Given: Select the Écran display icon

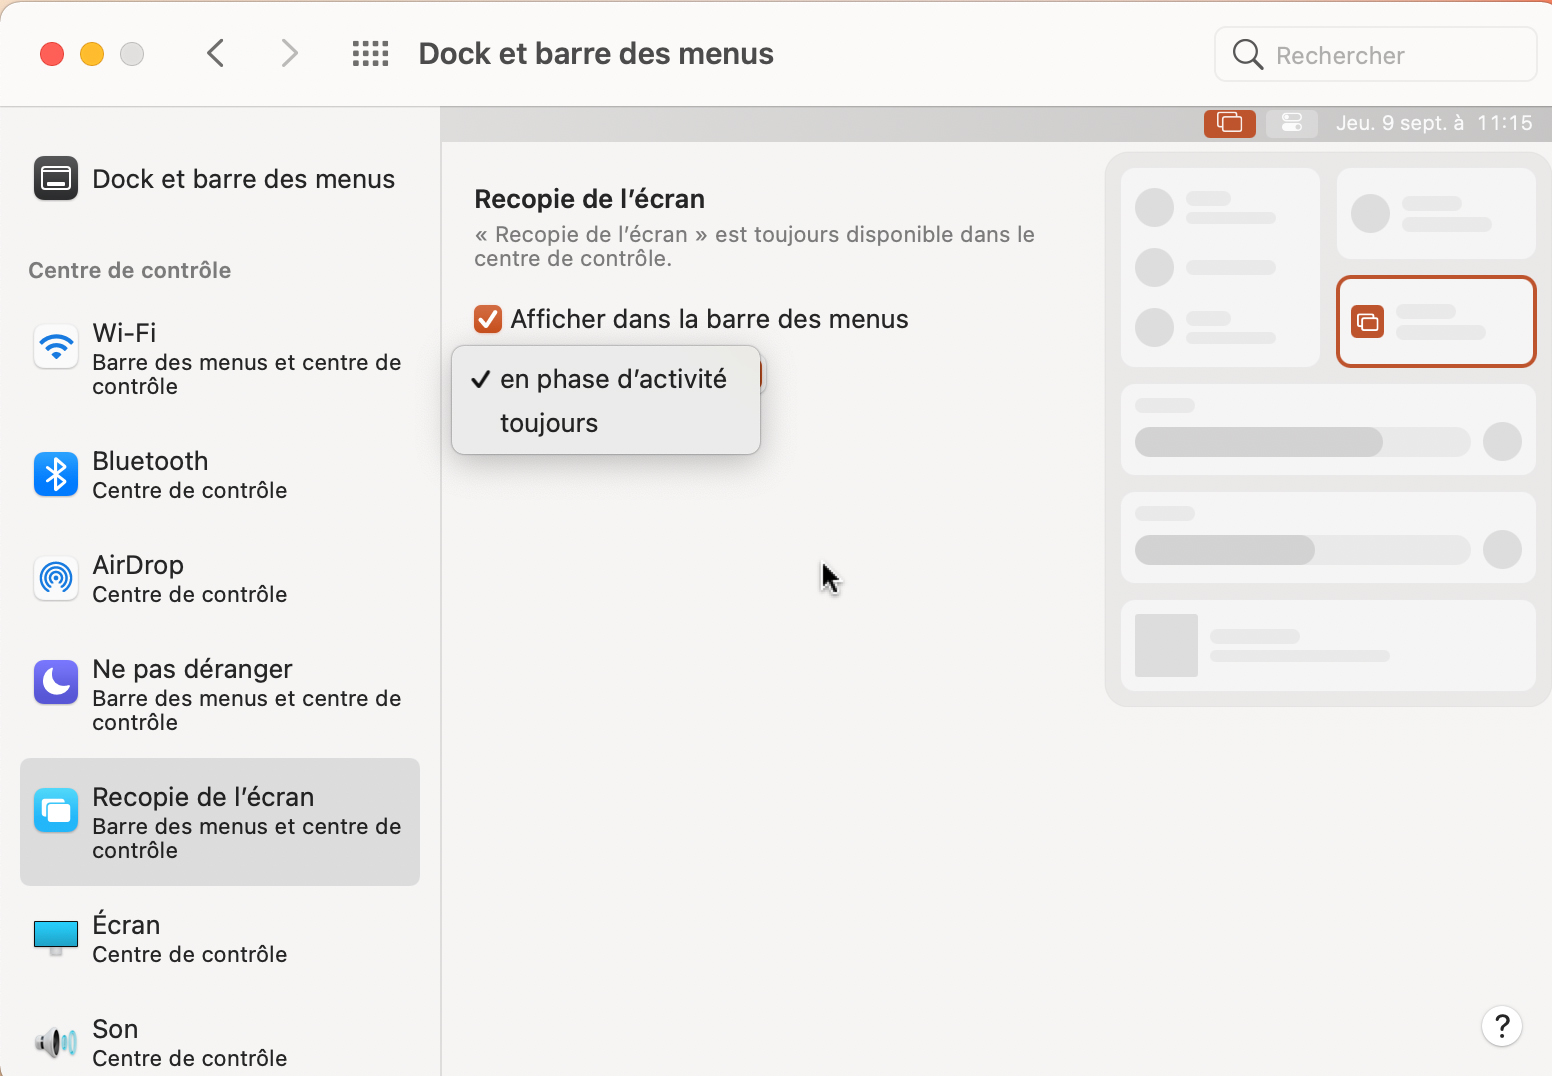Looking at the screenshot, I should (x=56, y=937).
